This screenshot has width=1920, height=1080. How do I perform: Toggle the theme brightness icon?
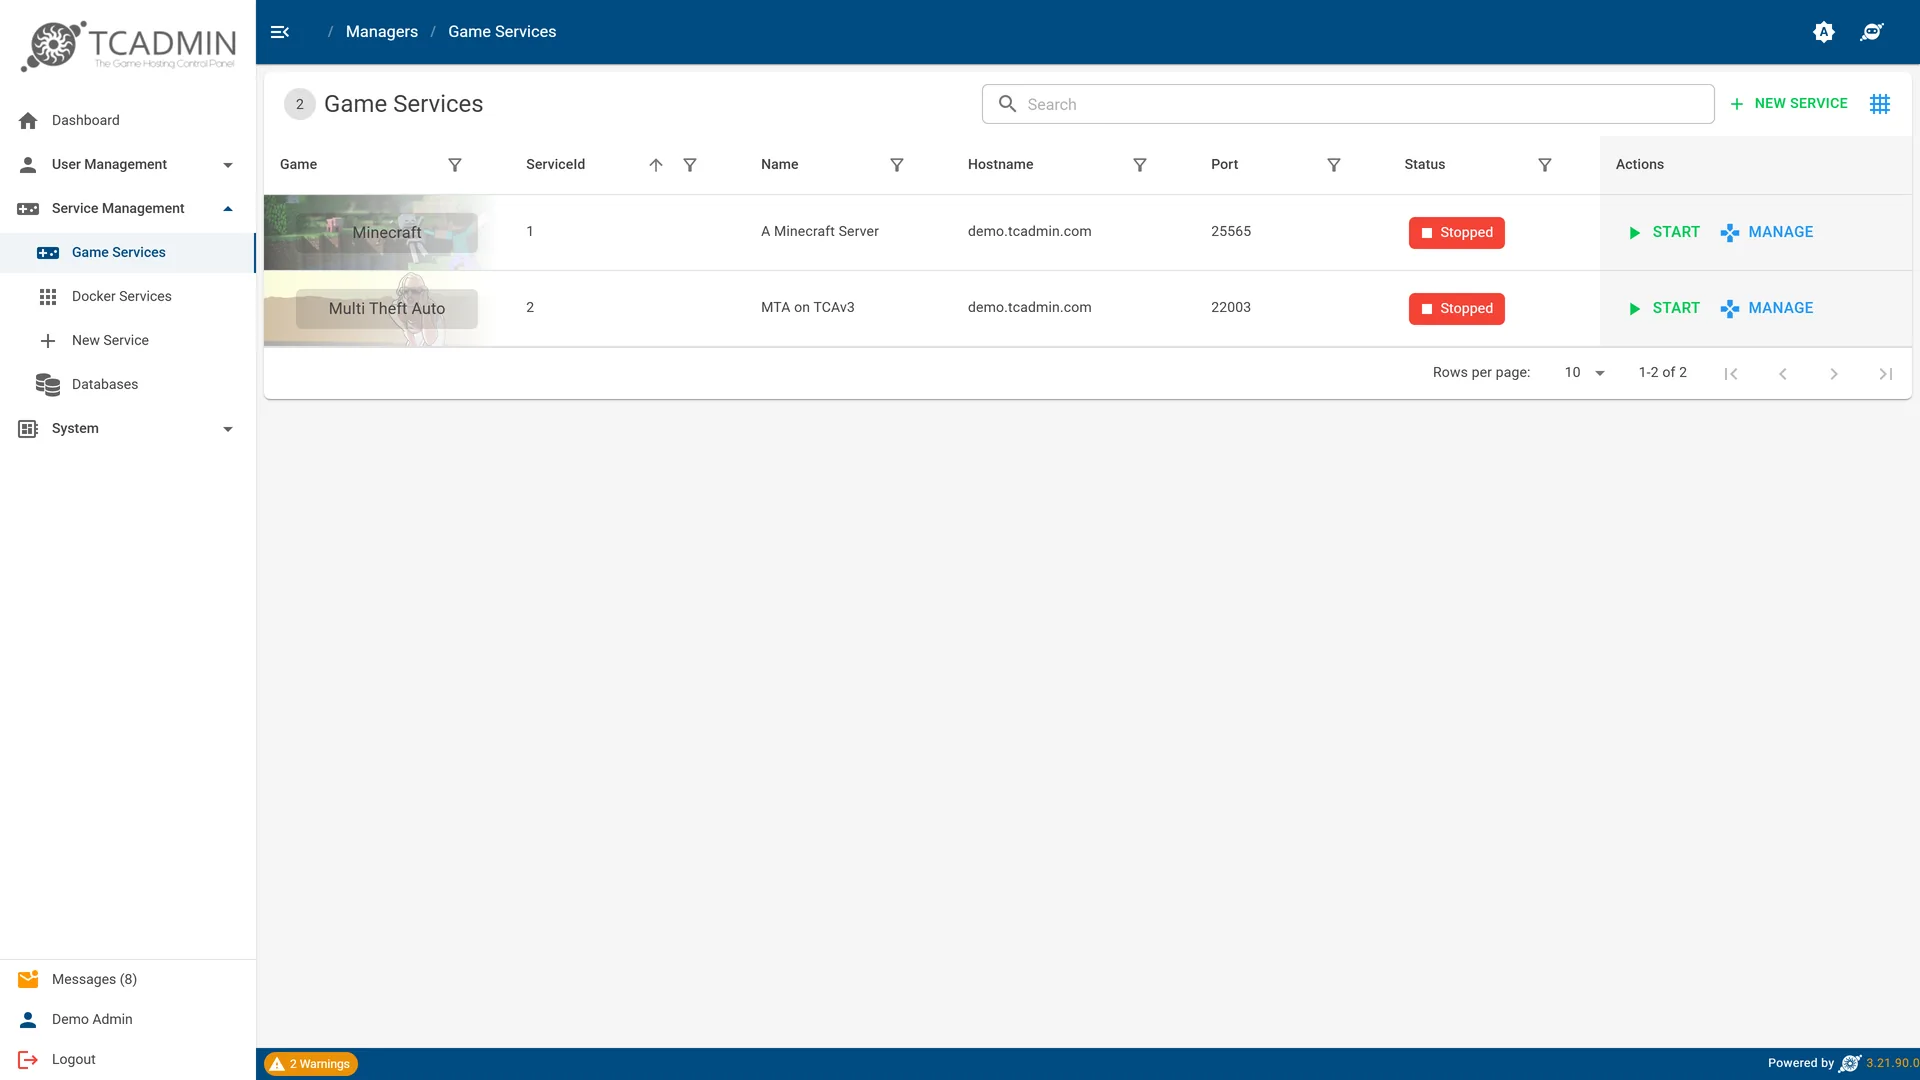[x=1824, y=32]
